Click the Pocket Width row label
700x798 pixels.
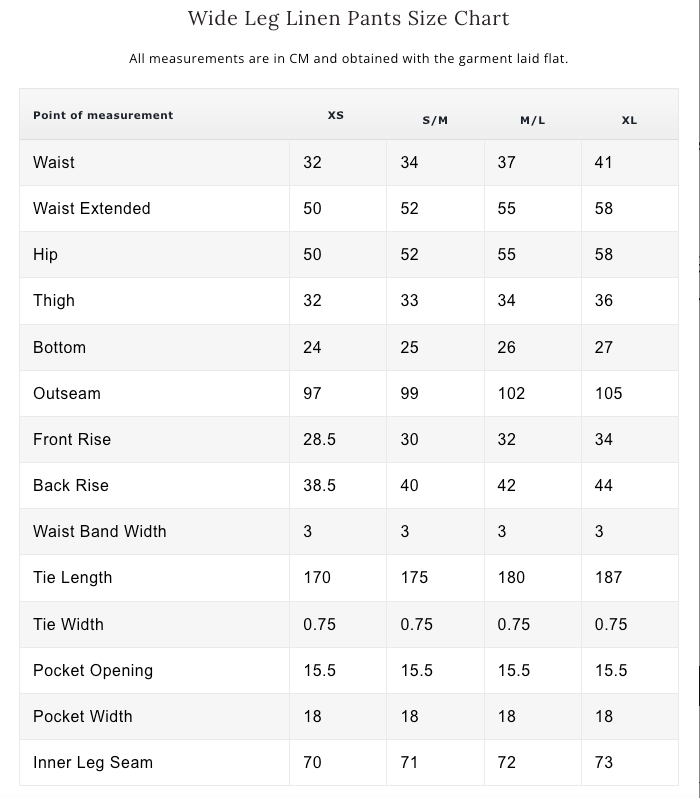(x=83, y=717)
